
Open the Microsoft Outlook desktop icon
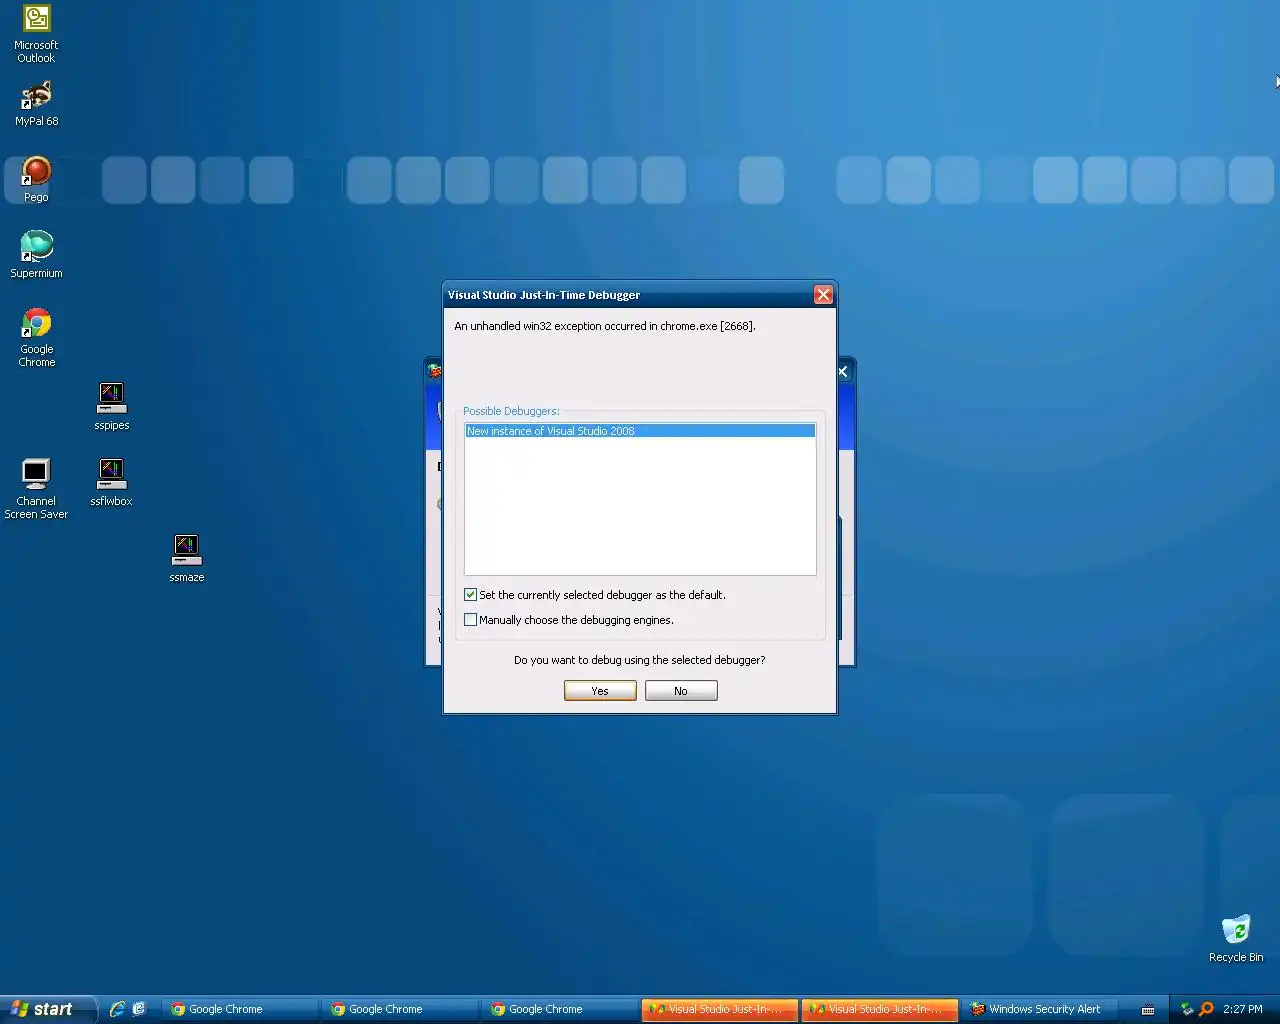coord(36,33)
